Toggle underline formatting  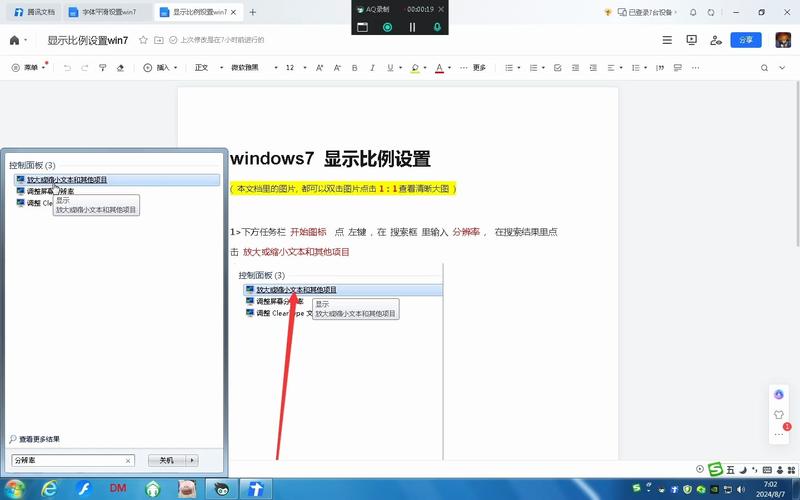(x=390, y=67)
